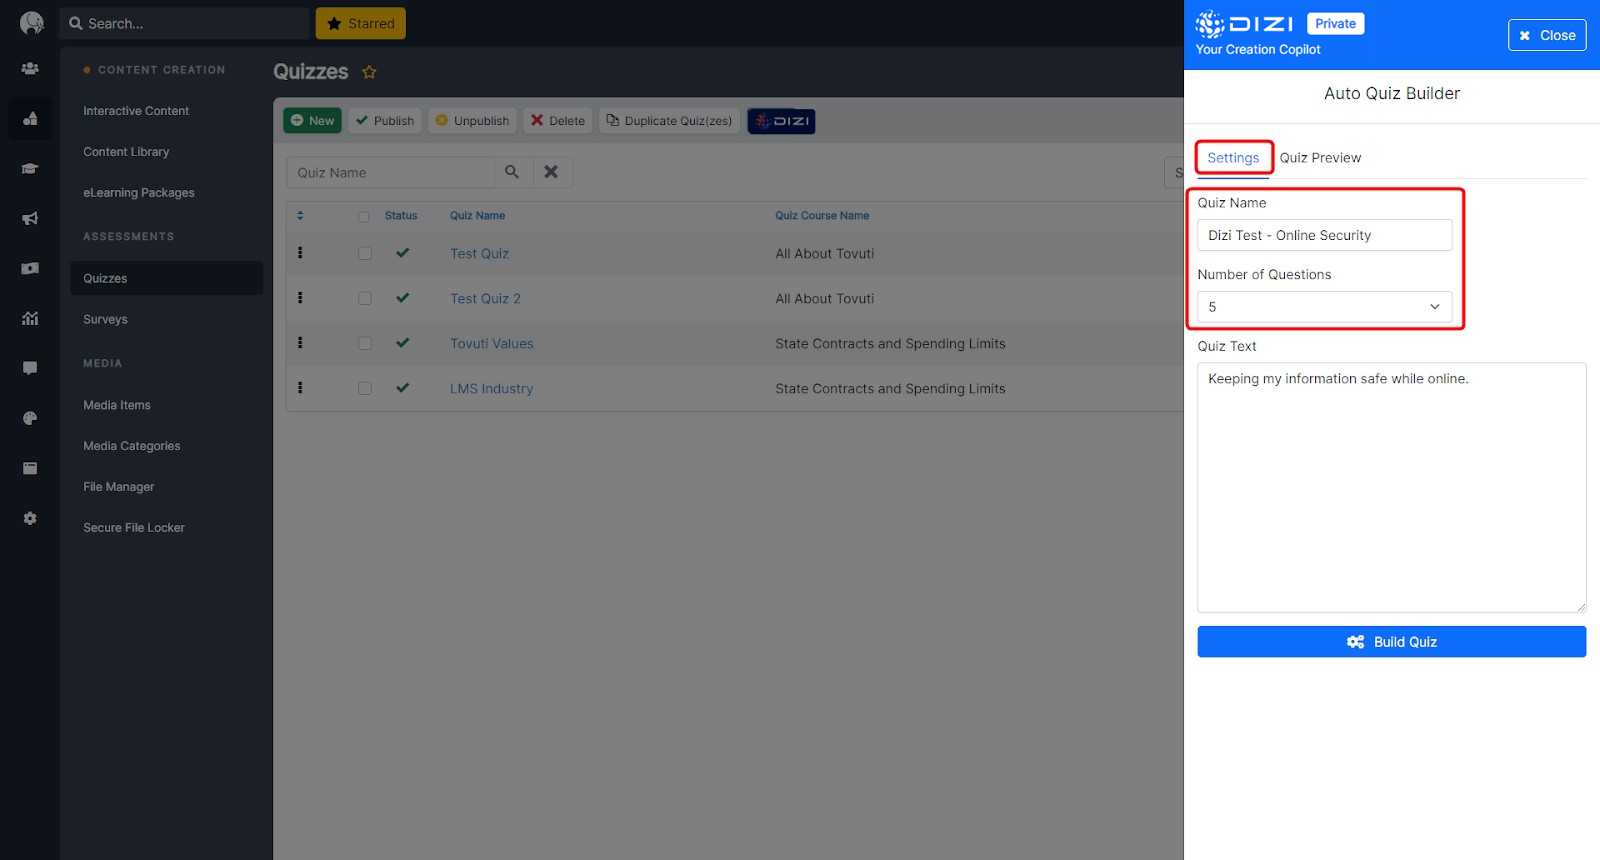1600x860 pixels.
Task: Click the Starred button in top bar
Action: click(x=360, y=23)
